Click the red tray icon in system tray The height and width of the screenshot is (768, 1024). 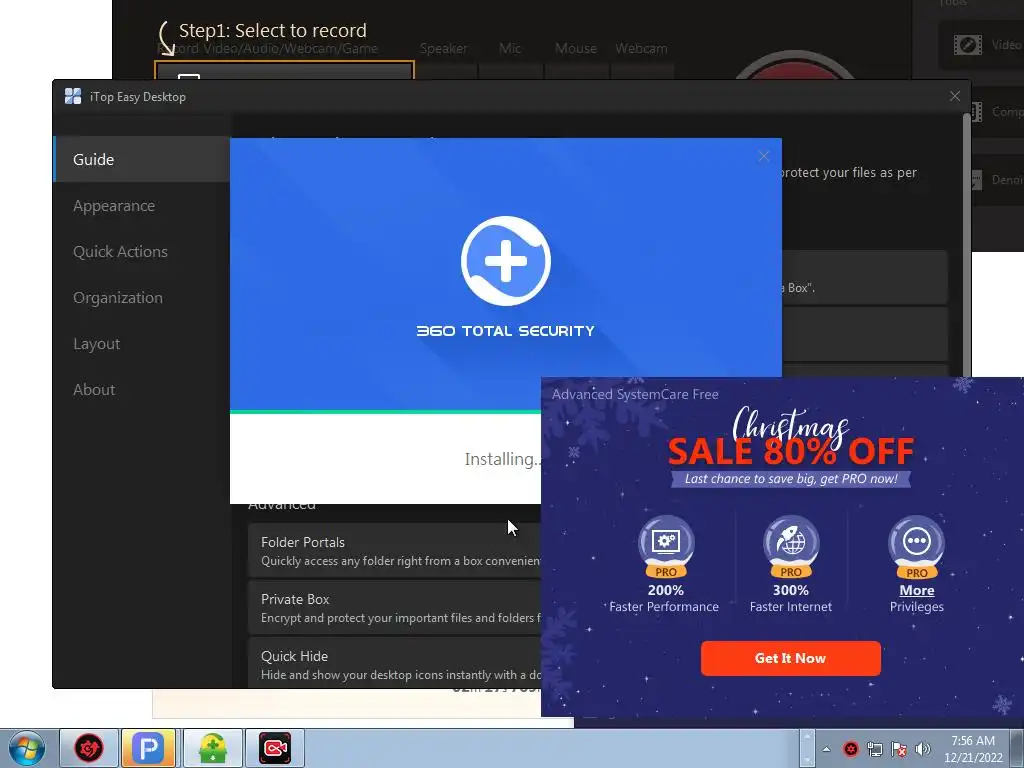click(850, 749)
